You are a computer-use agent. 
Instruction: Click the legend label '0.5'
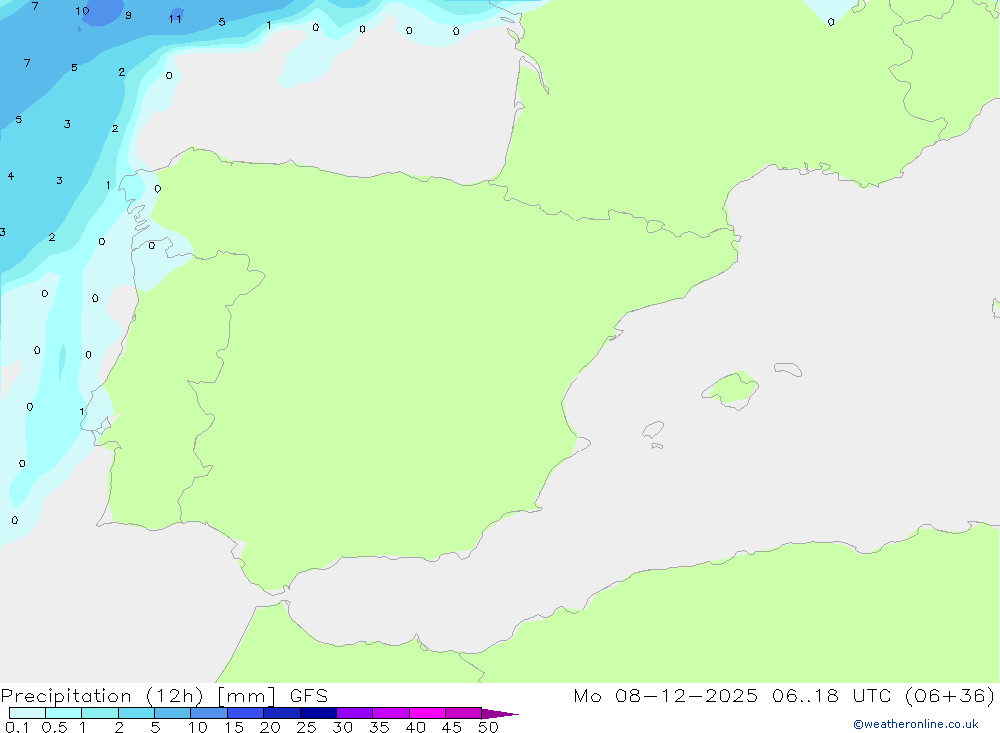point(54,727)
